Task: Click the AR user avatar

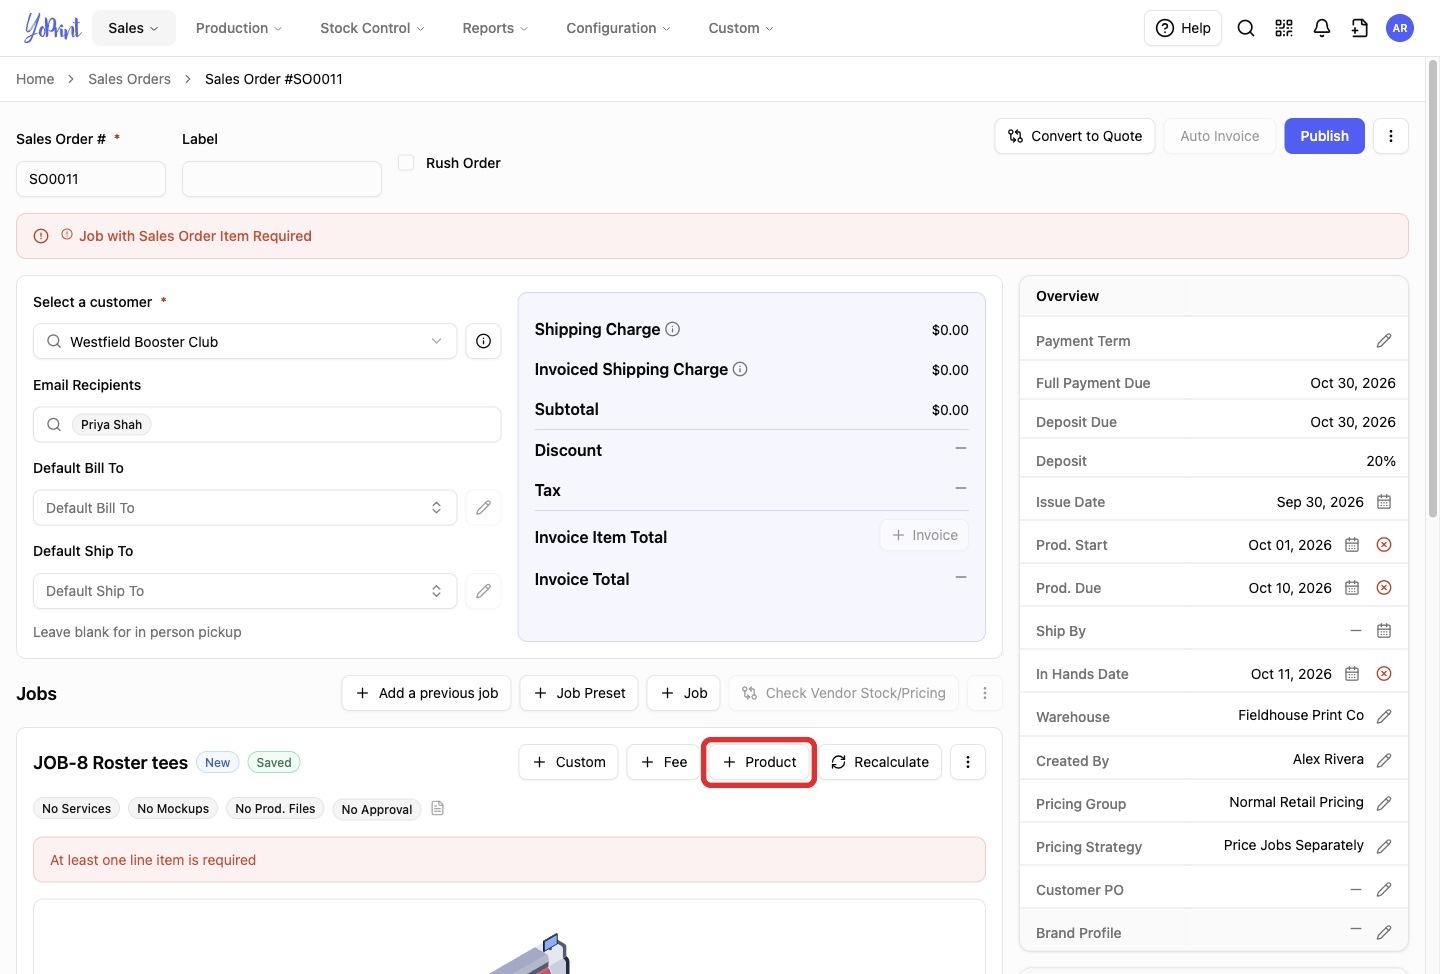Action: point(1400,28)
